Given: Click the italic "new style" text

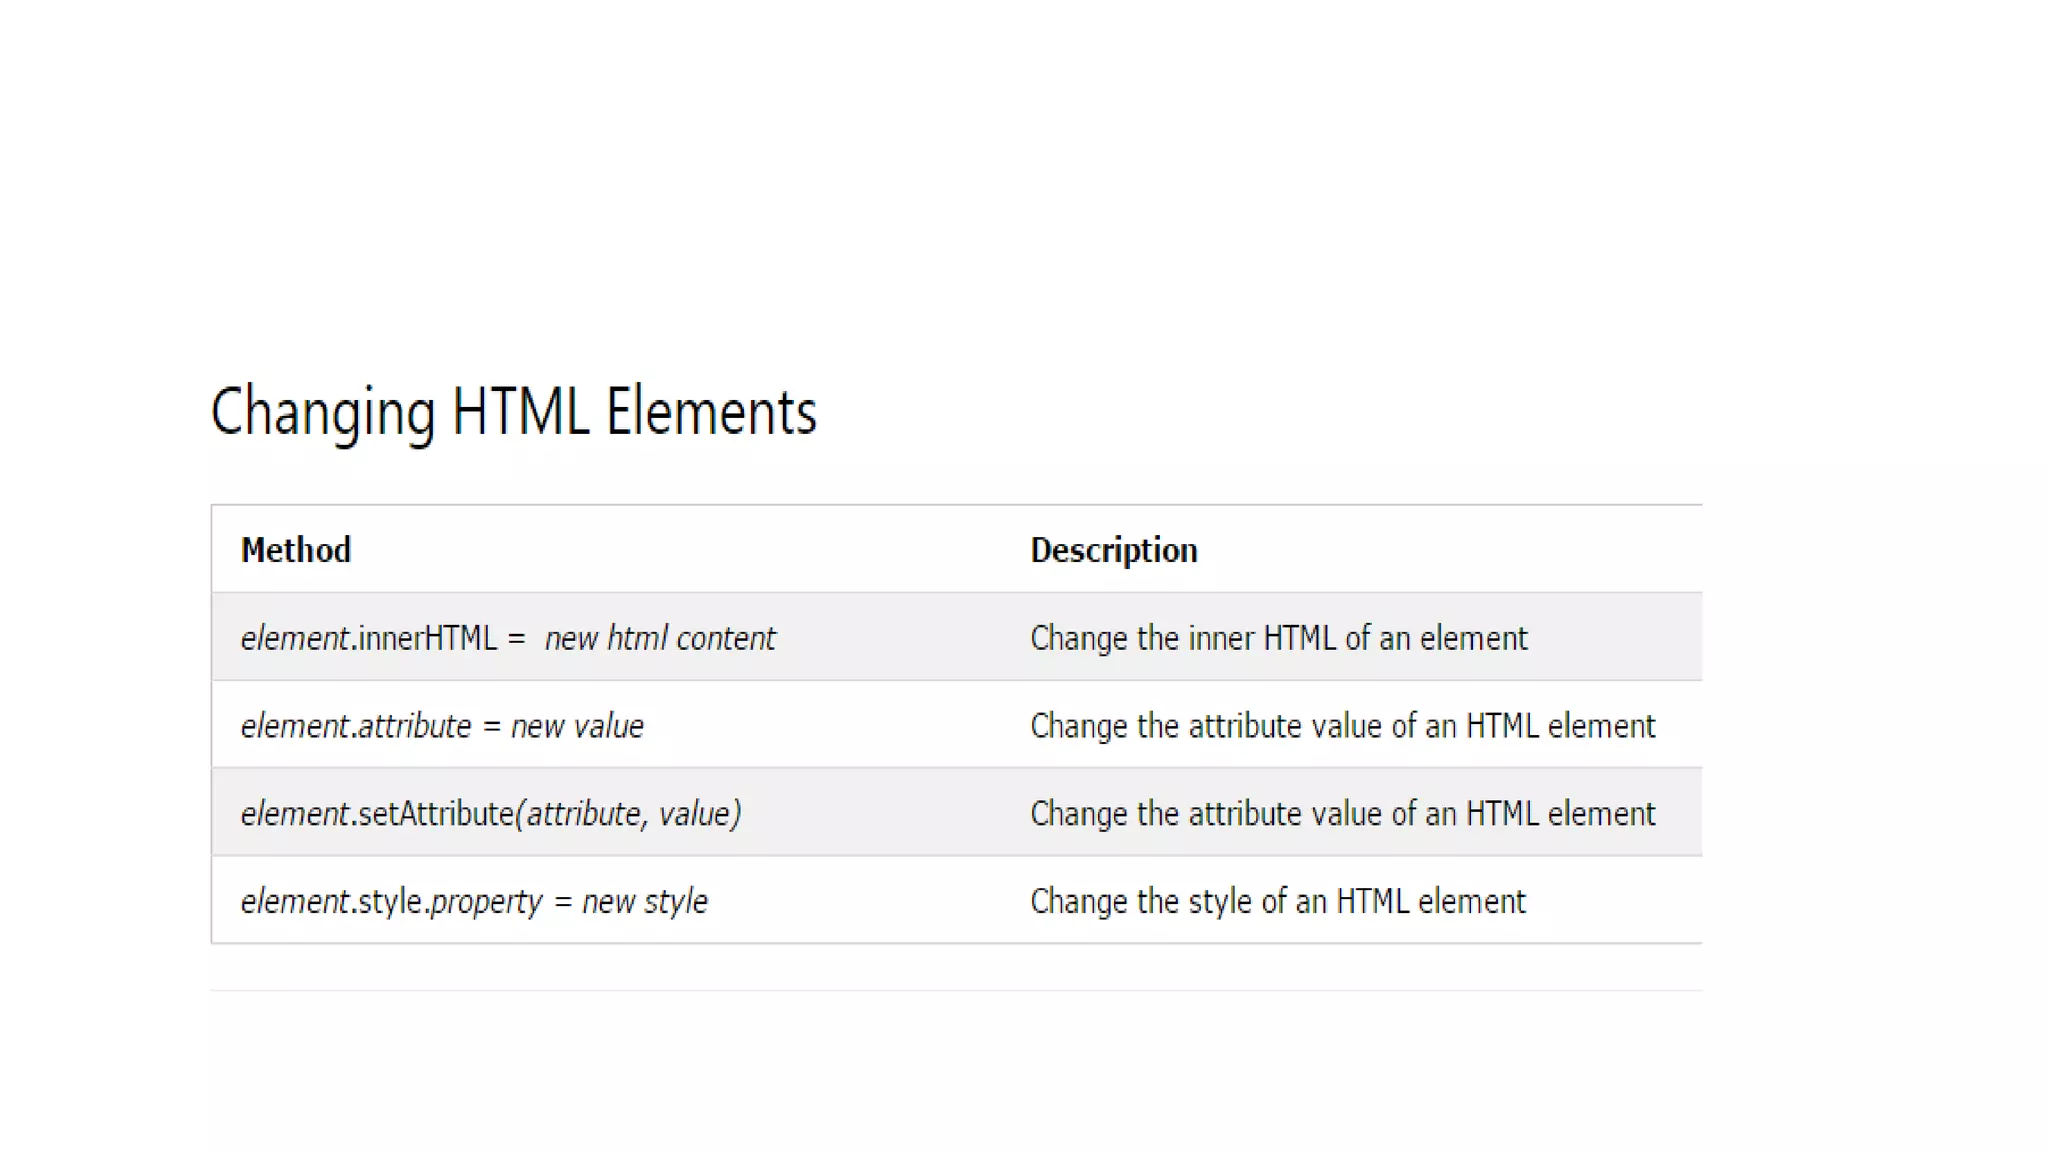Looking at the screenshot, I should (644, 902).
